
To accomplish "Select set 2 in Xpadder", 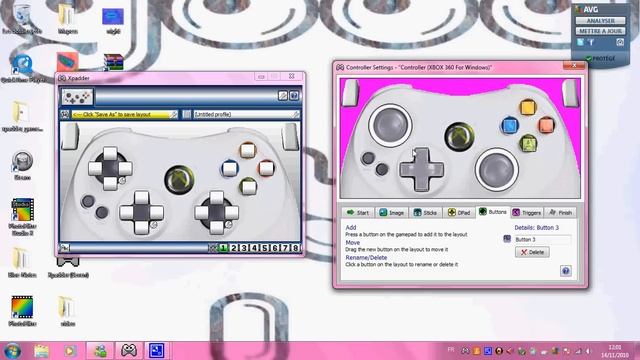I will (x=234, y=248).
